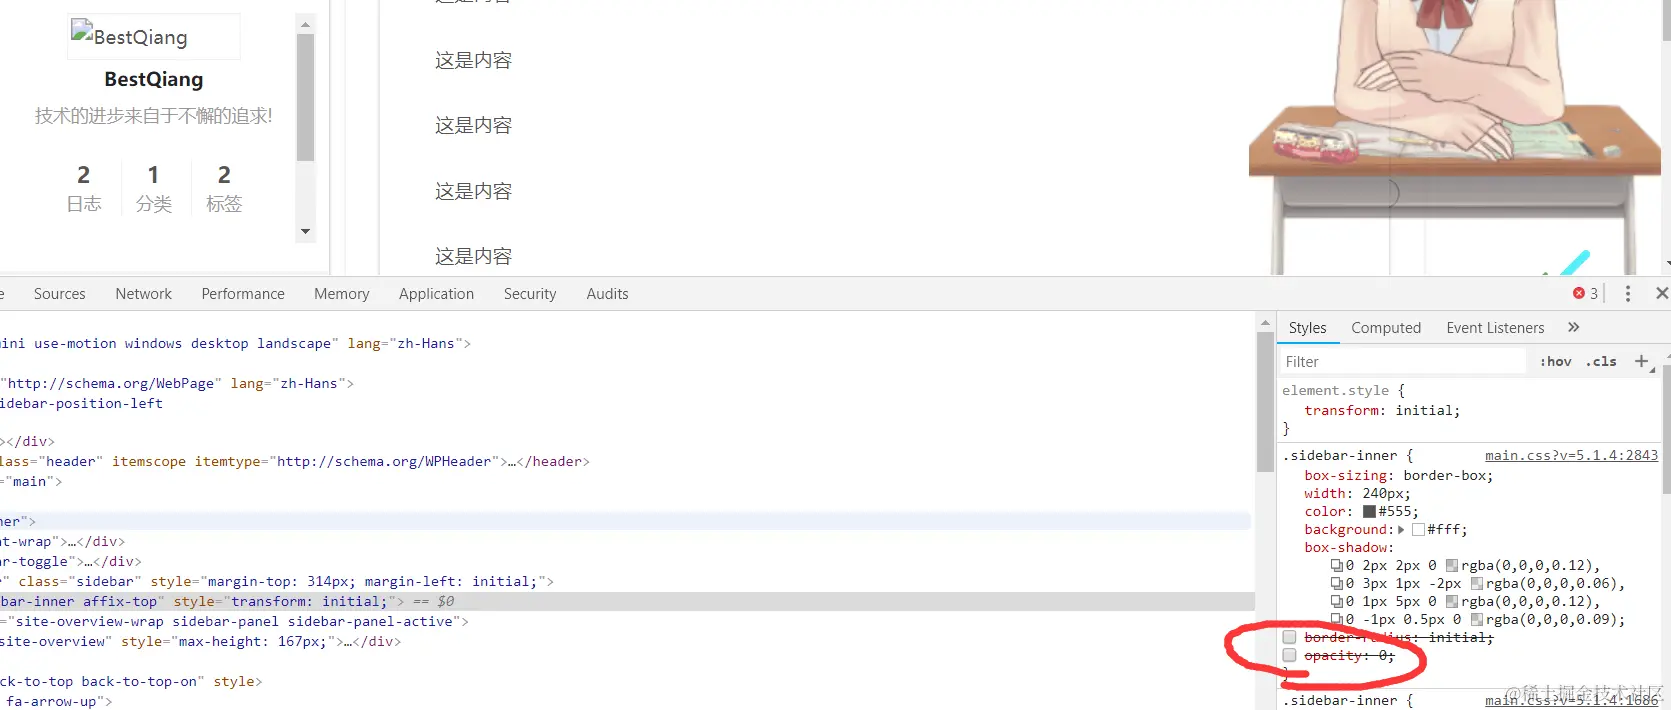The width and height of the screenshot is (1671, 710).
Task: Open main.css?v=5.1.4:1686 source link
Action: 1571,700
